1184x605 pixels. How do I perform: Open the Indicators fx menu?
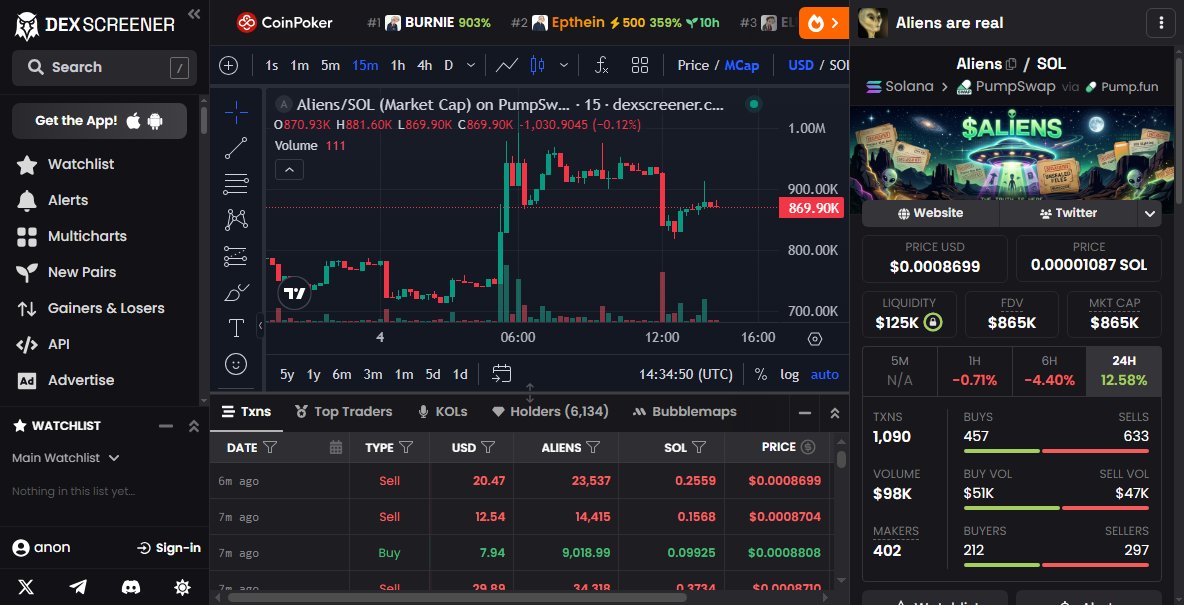tap(601, 66)
